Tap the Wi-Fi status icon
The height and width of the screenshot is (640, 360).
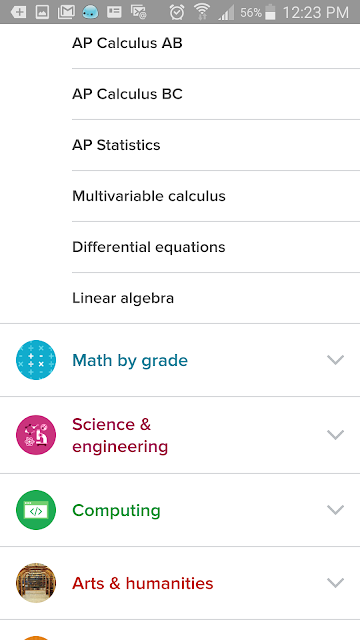pyautogui.click(x=202, y=11)
